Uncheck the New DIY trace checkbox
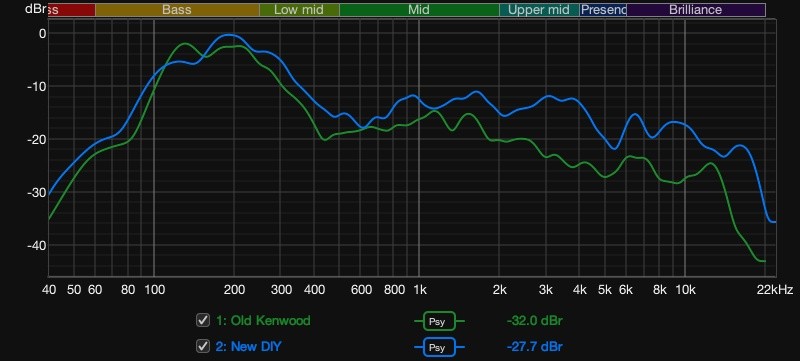The width and height of the screenshot is (800, 361). (203, 346)
